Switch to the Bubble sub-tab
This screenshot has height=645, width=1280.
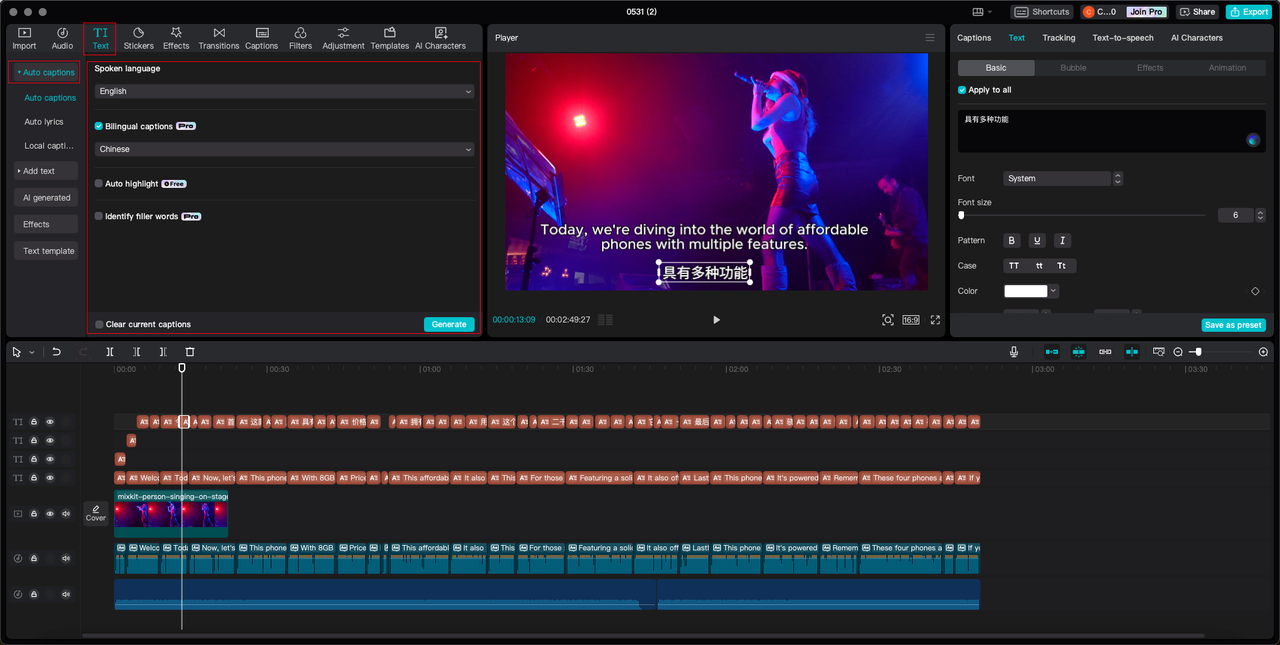pos(1073,68)
